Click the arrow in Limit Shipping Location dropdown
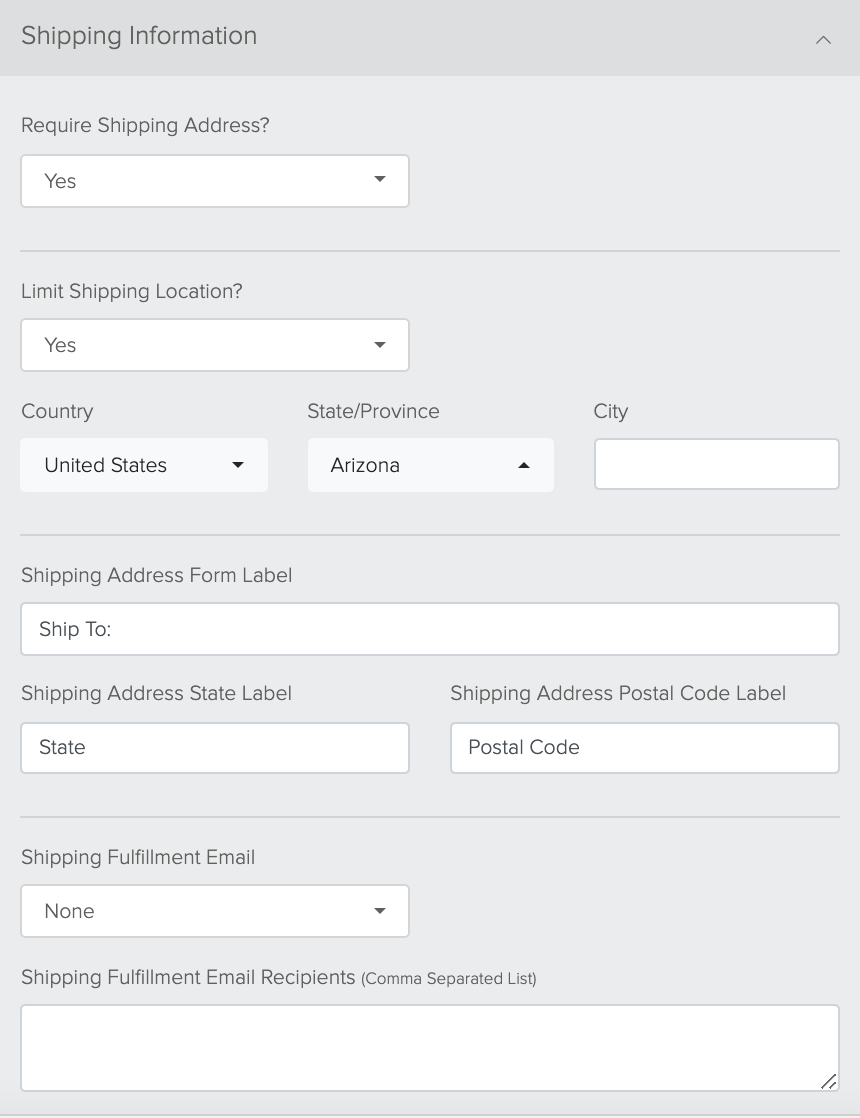This screenshot has width=860, height=1118. click(380, 345)
